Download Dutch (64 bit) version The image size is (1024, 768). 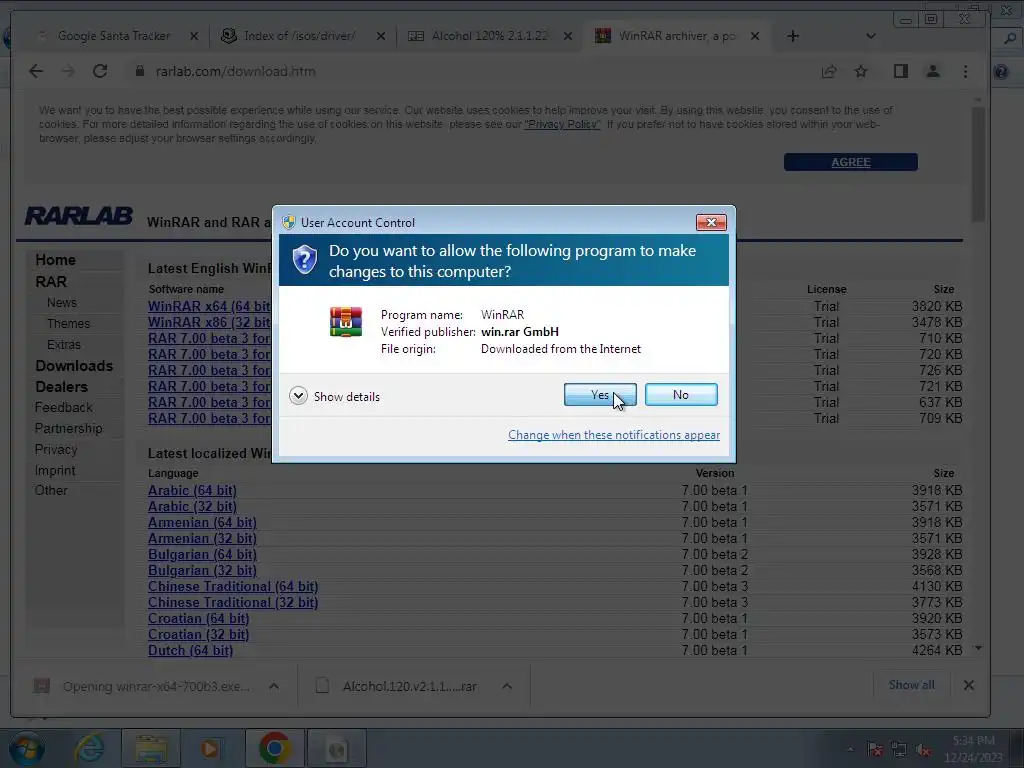coord(191,650)
